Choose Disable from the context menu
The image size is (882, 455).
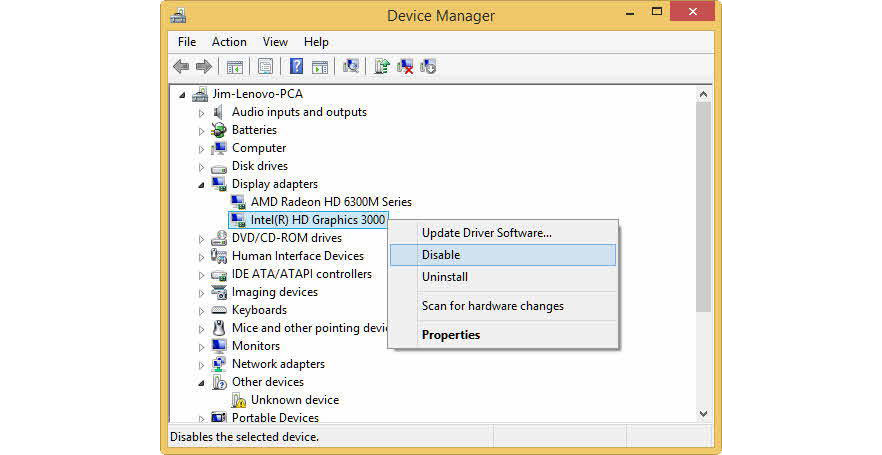tap(440, 255)
